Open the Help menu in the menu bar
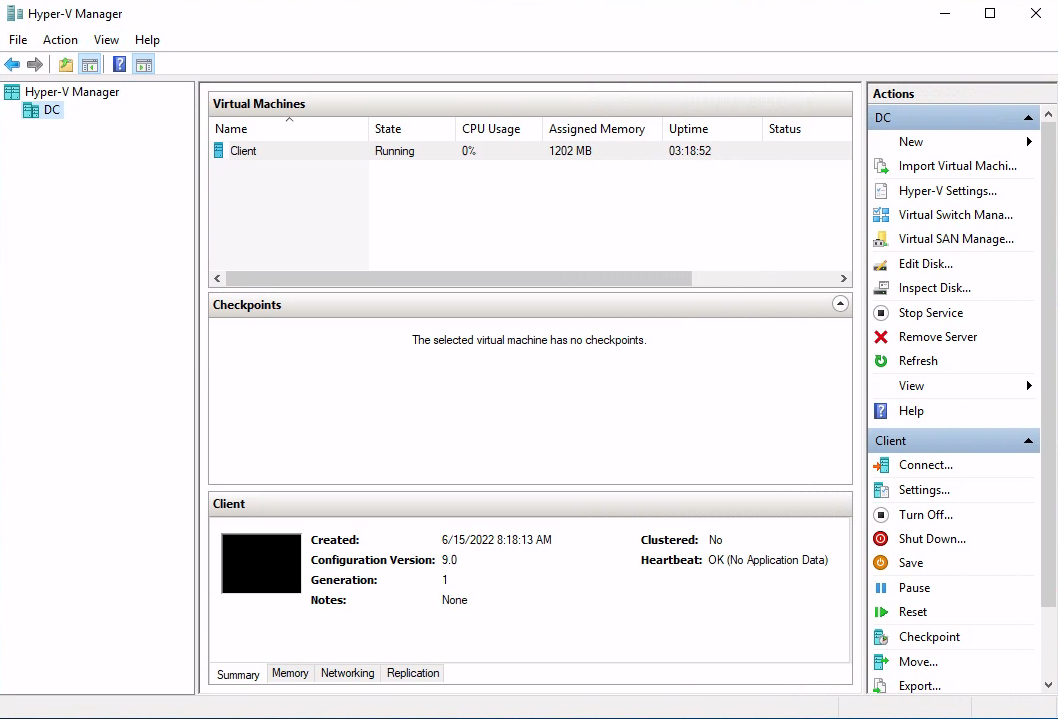 pyautogui.click(x=147, y=40)
